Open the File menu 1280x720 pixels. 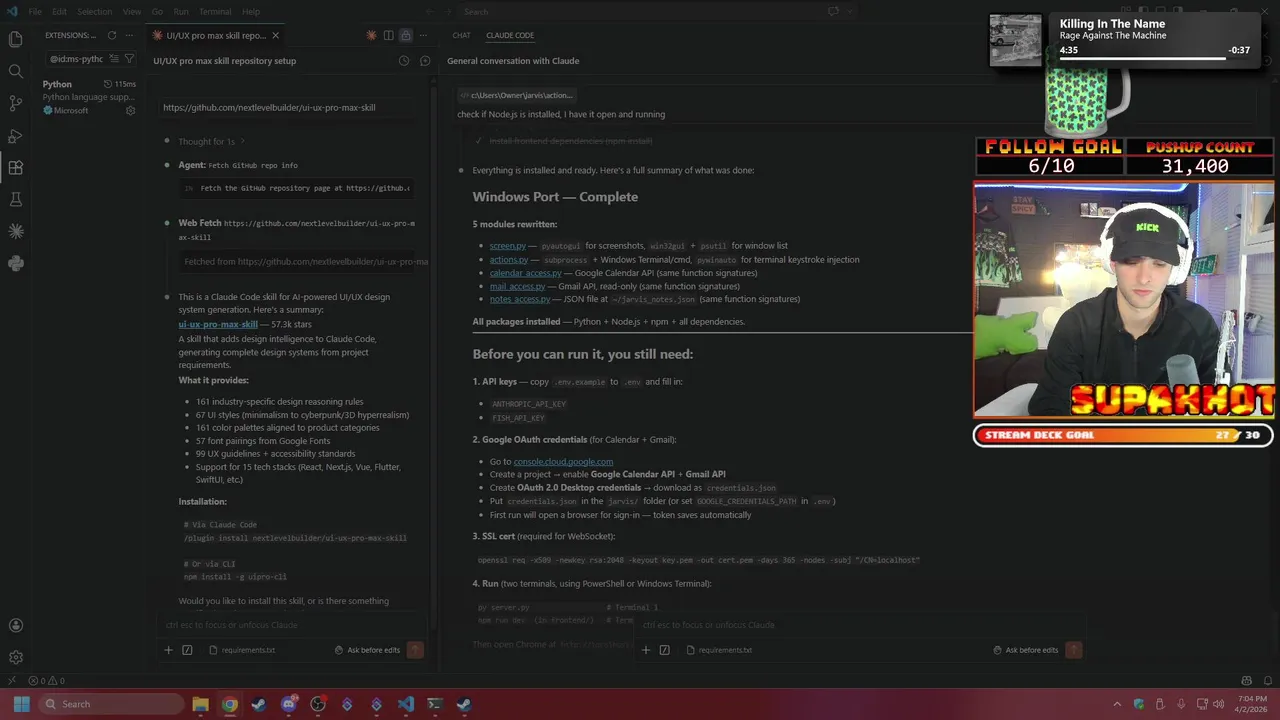(35, 11)
